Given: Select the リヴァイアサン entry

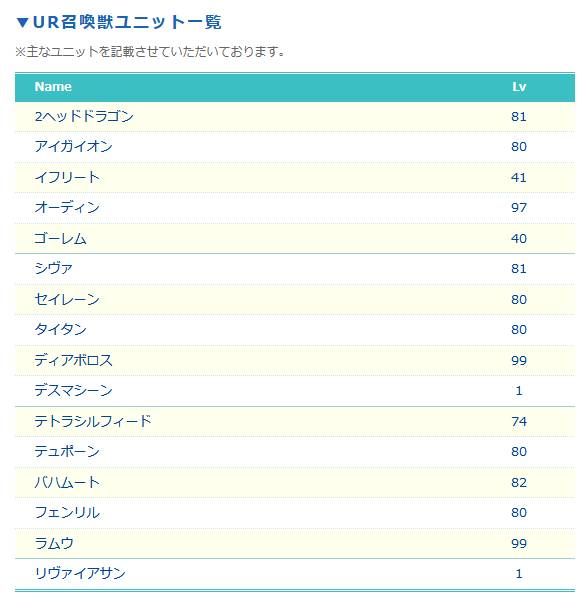Looking at the screenshot, I should 80,574.
